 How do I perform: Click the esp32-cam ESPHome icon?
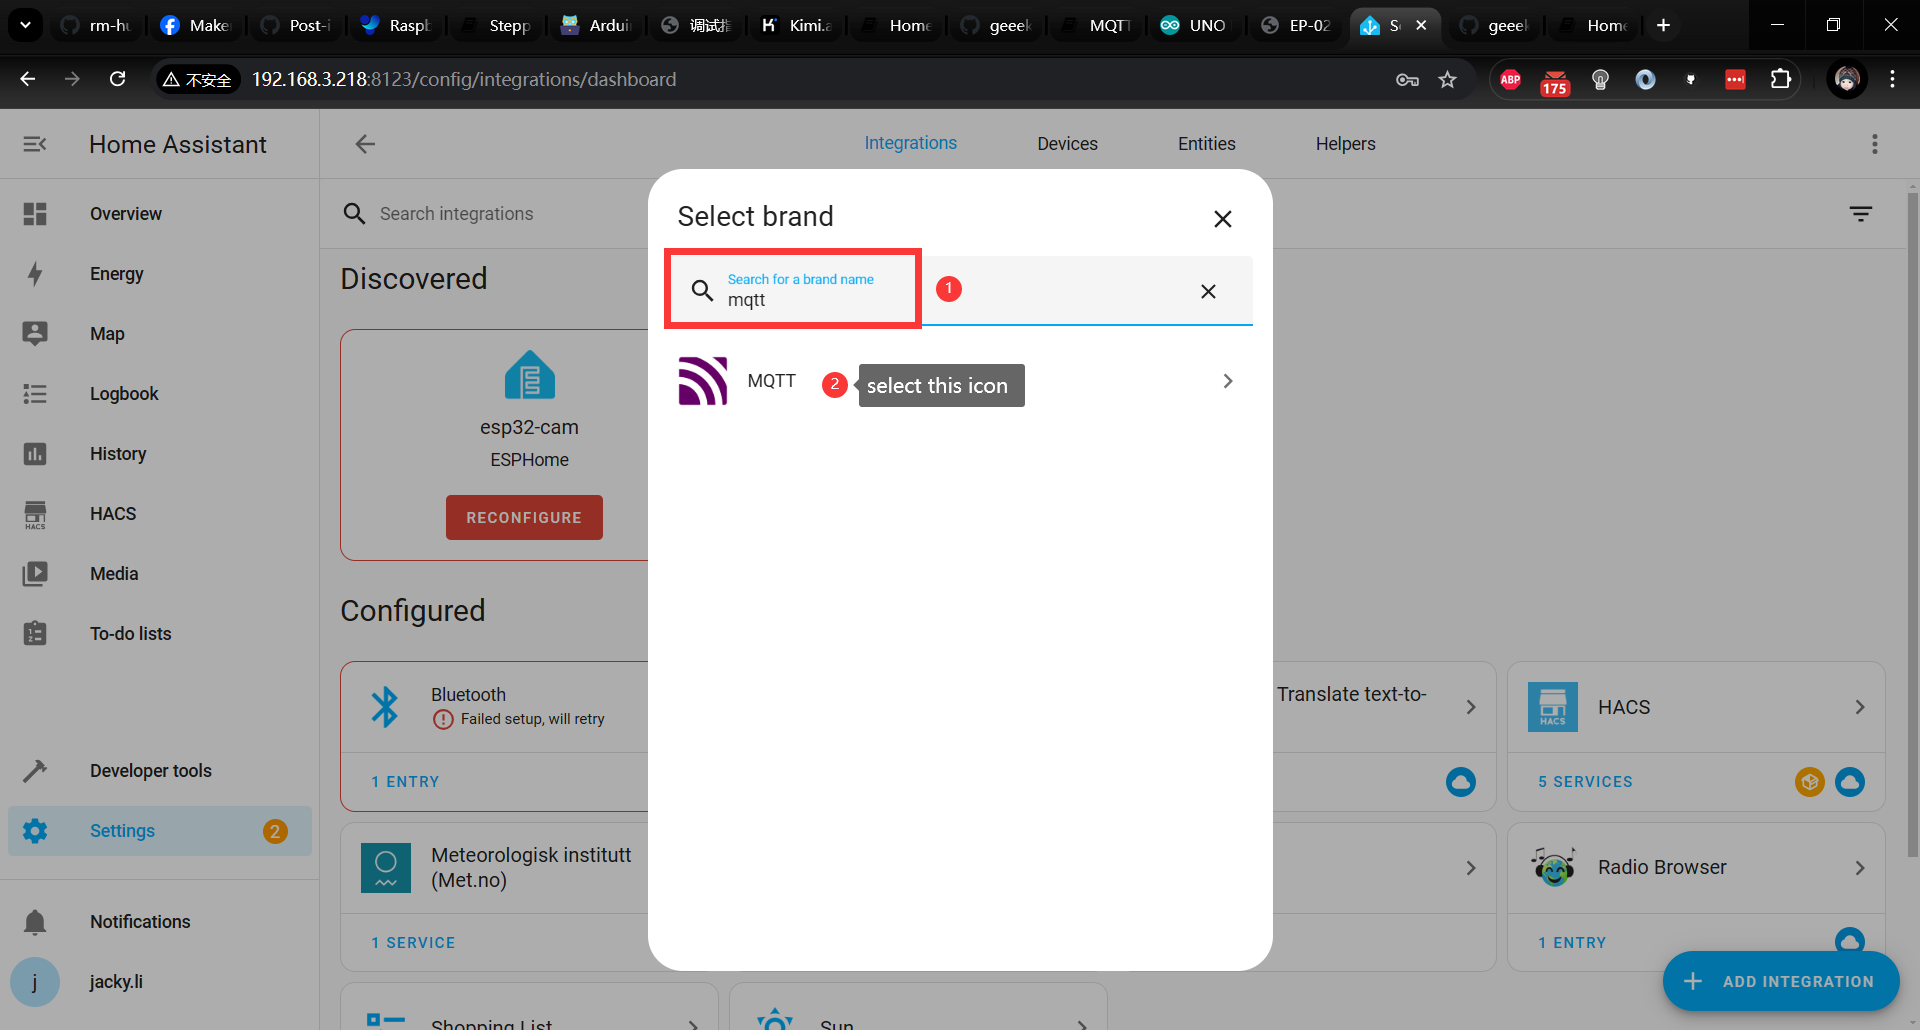pyautogui.click(x=529, y=376)
